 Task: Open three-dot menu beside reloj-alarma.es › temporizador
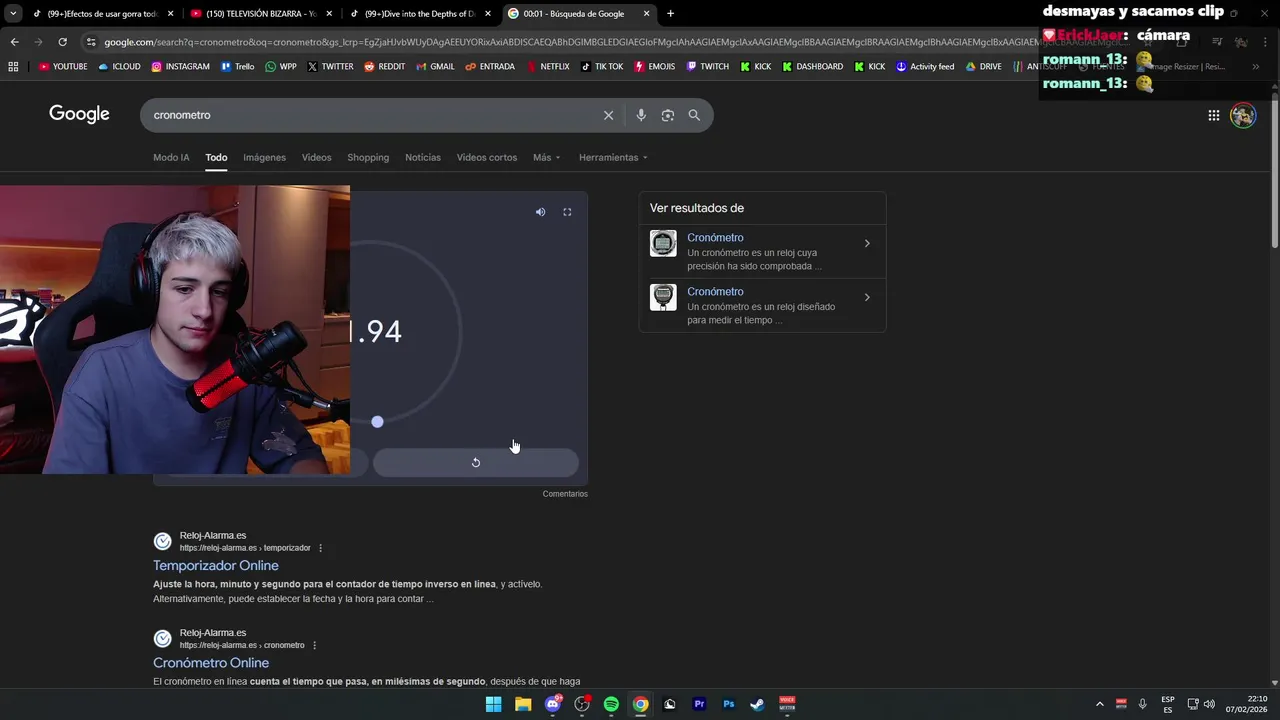point(321,548)
